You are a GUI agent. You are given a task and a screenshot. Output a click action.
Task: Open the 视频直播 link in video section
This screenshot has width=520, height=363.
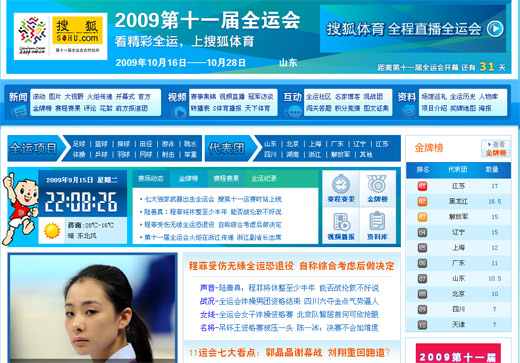(x=232, y=97)
